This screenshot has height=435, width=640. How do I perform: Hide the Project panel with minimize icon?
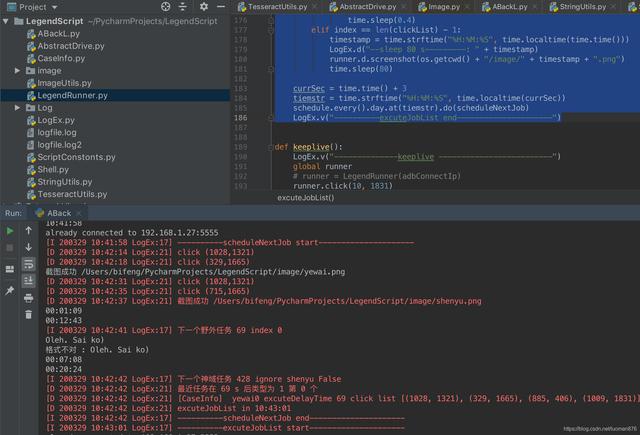(x=221, y=7)
